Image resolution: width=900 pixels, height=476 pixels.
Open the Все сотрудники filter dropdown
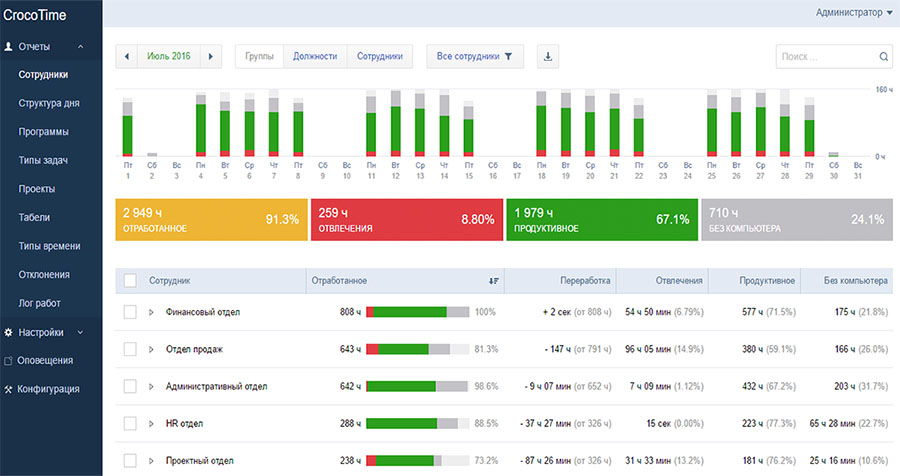pyautogui.click(x=474, y=57)
